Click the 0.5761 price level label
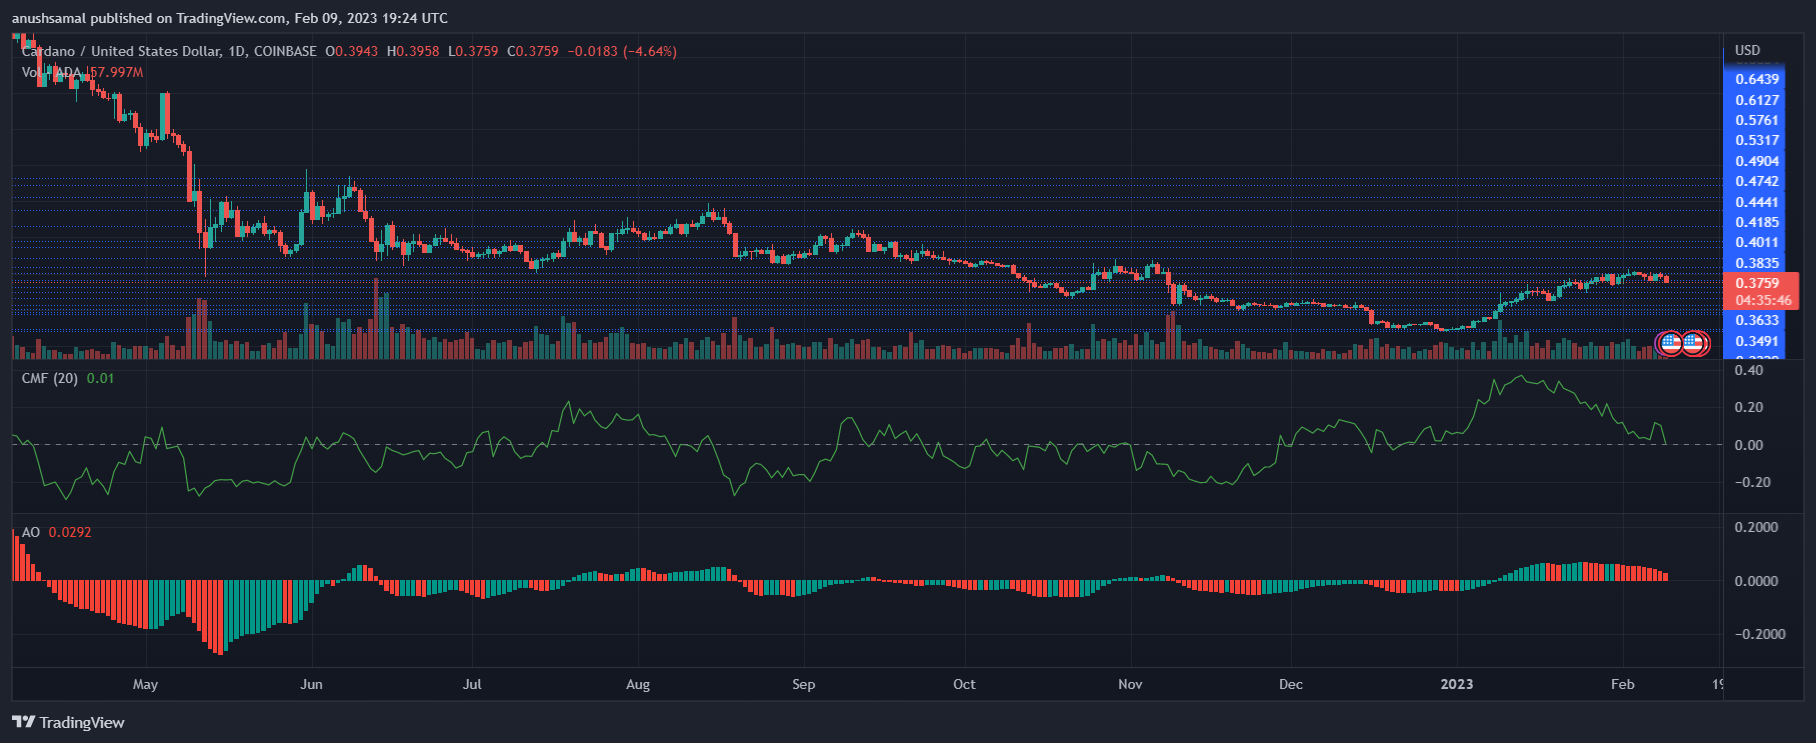This screenshot has height=743, width=1816. [1757, 120]
